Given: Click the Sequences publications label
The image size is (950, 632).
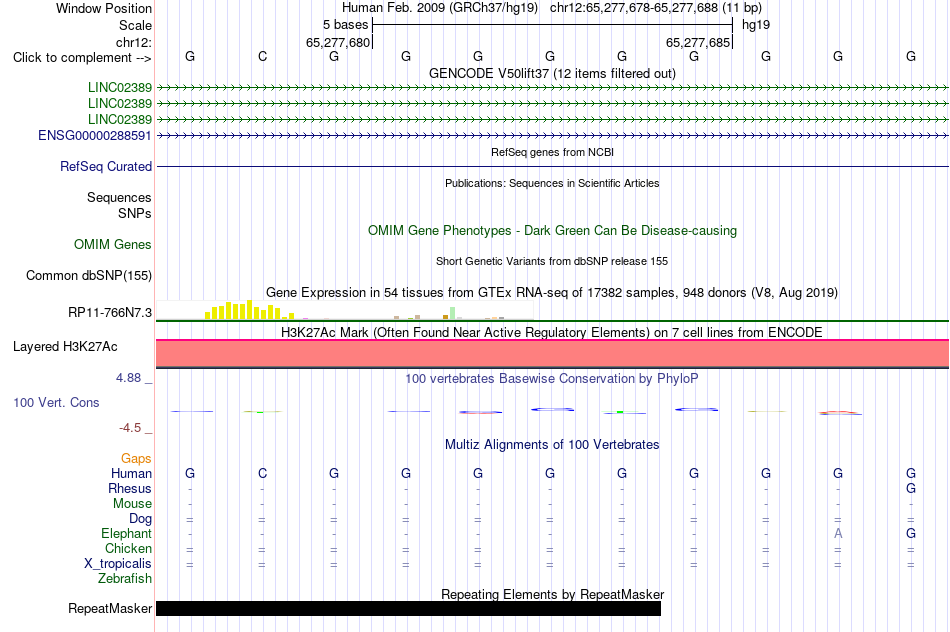Looking at the screenshot, I should click(119, 198).
